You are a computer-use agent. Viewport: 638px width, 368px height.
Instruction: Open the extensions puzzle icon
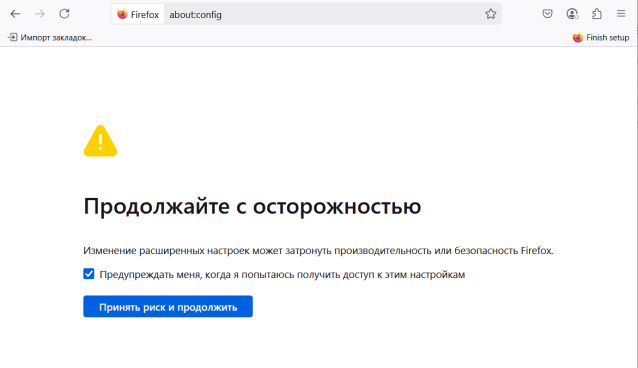coord(596,14)
